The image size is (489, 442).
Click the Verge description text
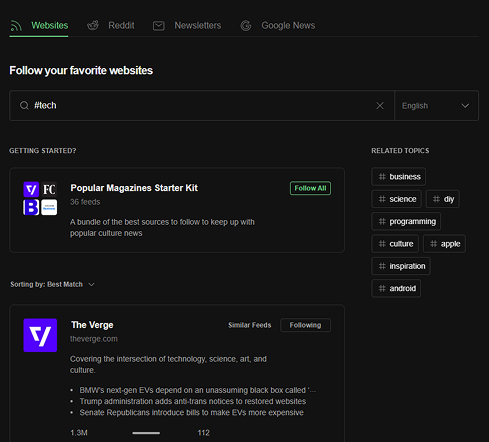pos(168,364)
